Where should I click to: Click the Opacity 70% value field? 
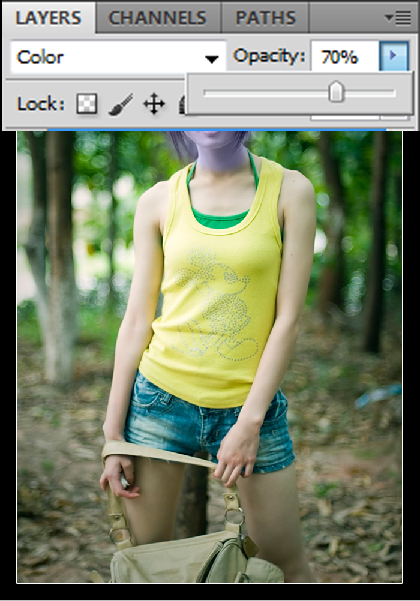click(345, 57)
